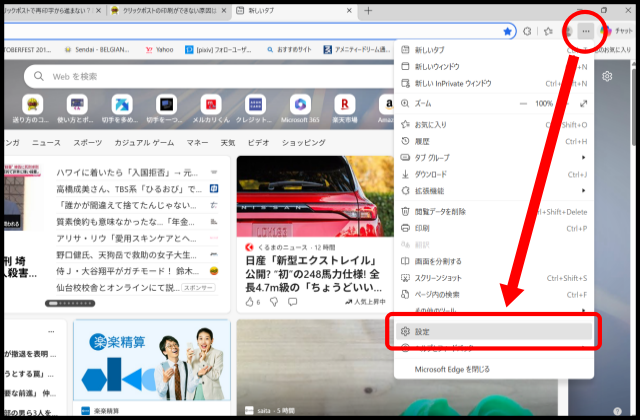
Task: Close the 新しいタブ tab
Action: coord(349,11)
